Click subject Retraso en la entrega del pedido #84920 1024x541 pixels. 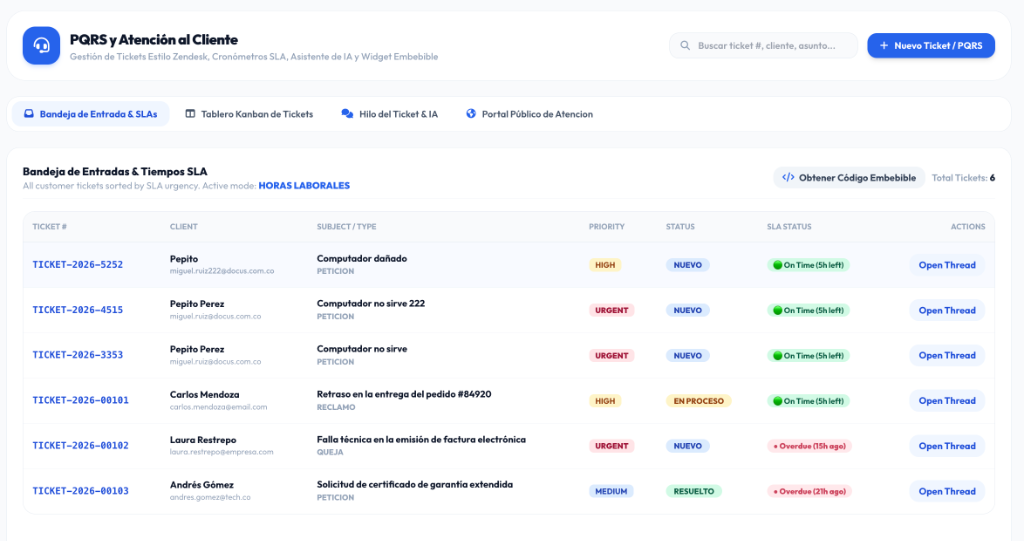[x=404, y=394]
